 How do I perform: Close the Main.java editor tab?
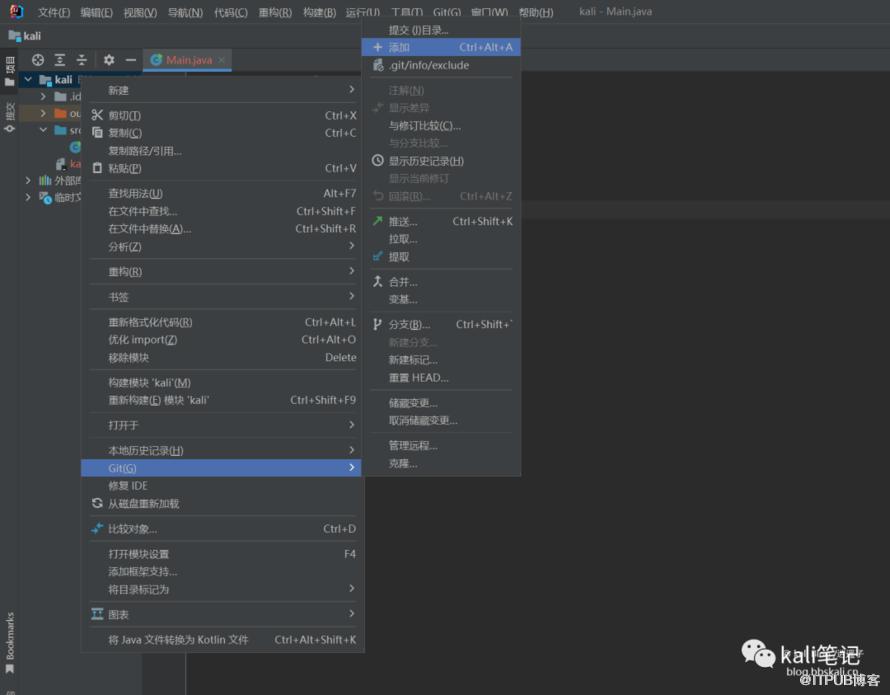click(x=222, y=60)
